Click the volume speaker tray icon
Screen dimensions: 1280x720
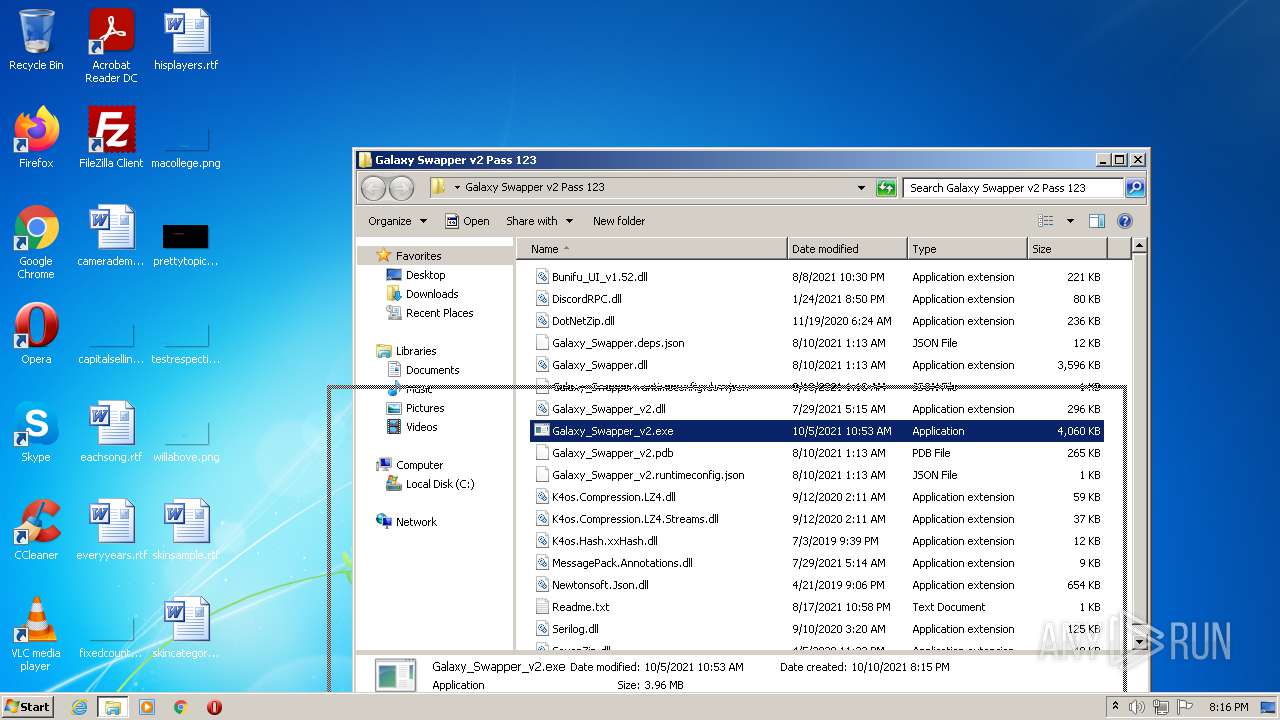[x=1137, y=707]
